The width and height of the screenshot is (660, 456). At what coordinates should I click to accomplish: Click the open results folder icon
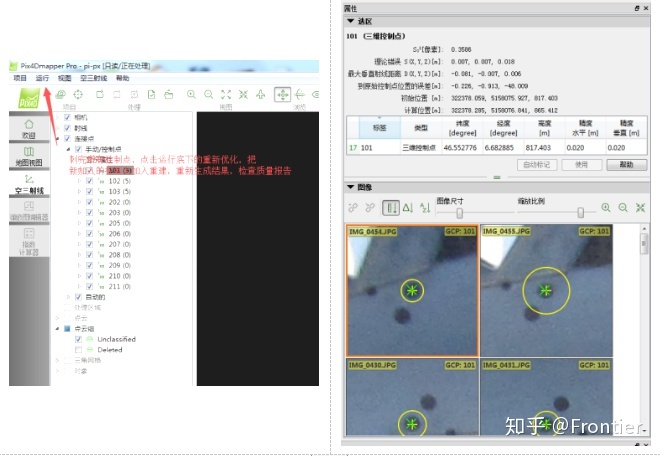(x=168, y=94)
